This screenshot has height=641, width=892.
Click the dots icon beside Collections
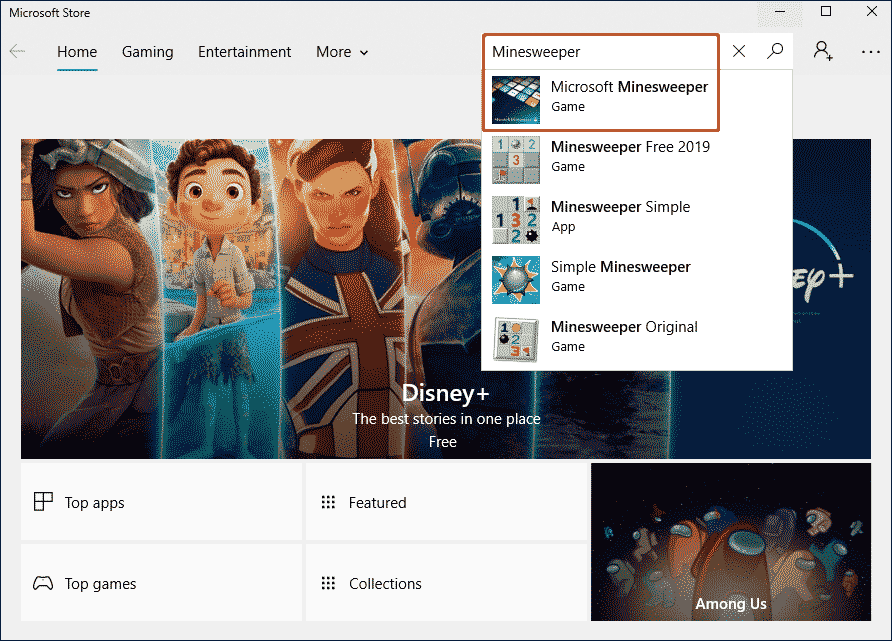[328, 583]
